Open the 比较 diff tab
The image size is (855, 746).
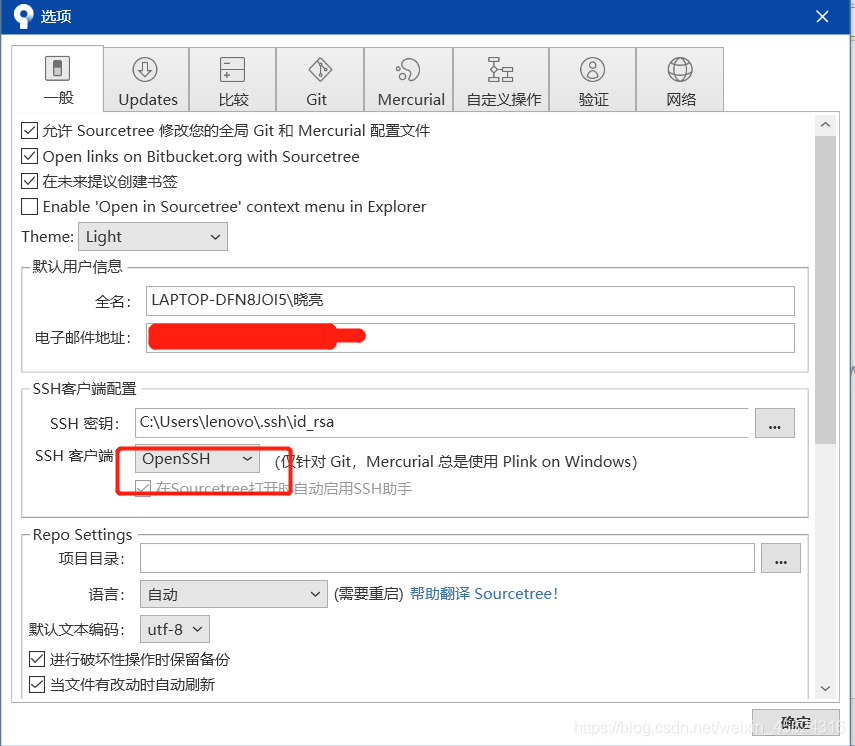pyautogui.click(x=233, y=80)
